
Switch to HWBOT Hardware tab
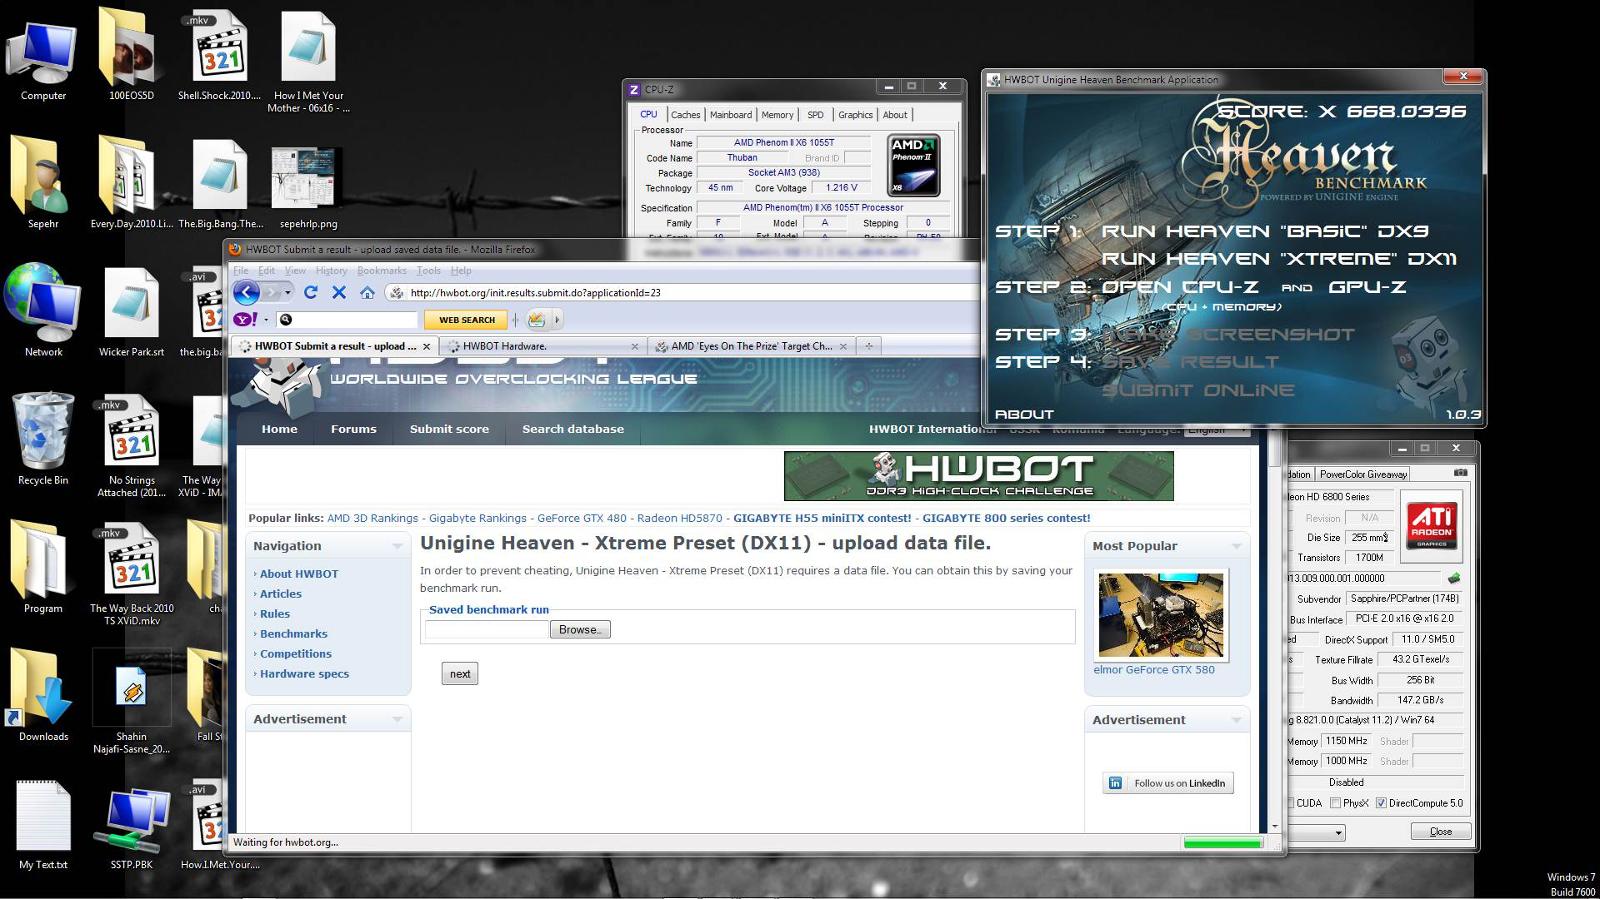[542, 346]
